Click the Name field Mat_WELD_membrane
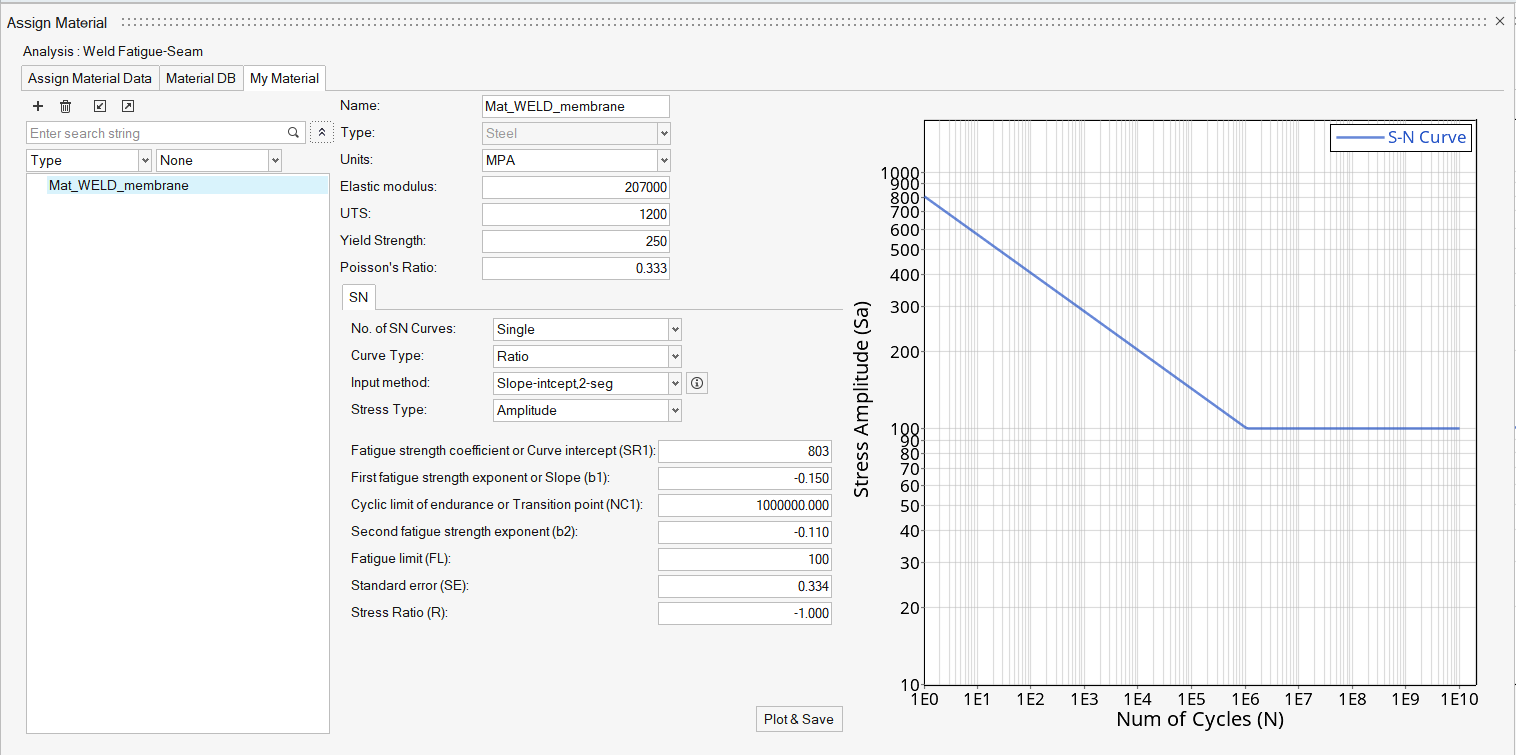Image resolution: width=1516 pixels, height=755 pixels. coord(576,106)
